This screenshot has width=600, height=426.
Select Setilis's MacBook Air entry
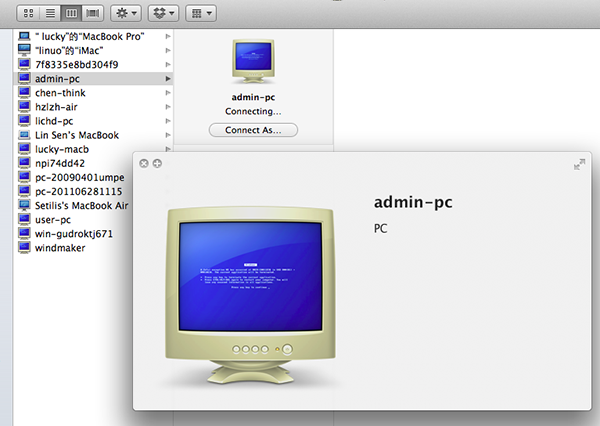click(x=74, y=206)
